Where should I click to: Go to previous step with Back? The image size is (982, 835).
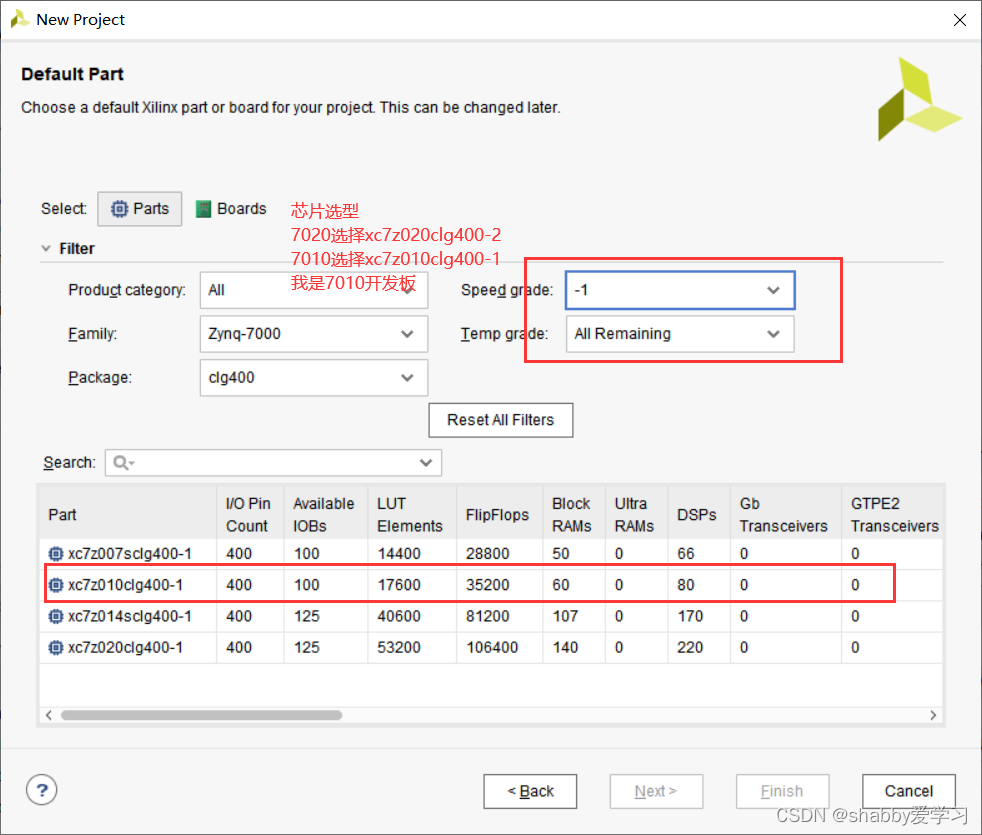click(530, 792)
